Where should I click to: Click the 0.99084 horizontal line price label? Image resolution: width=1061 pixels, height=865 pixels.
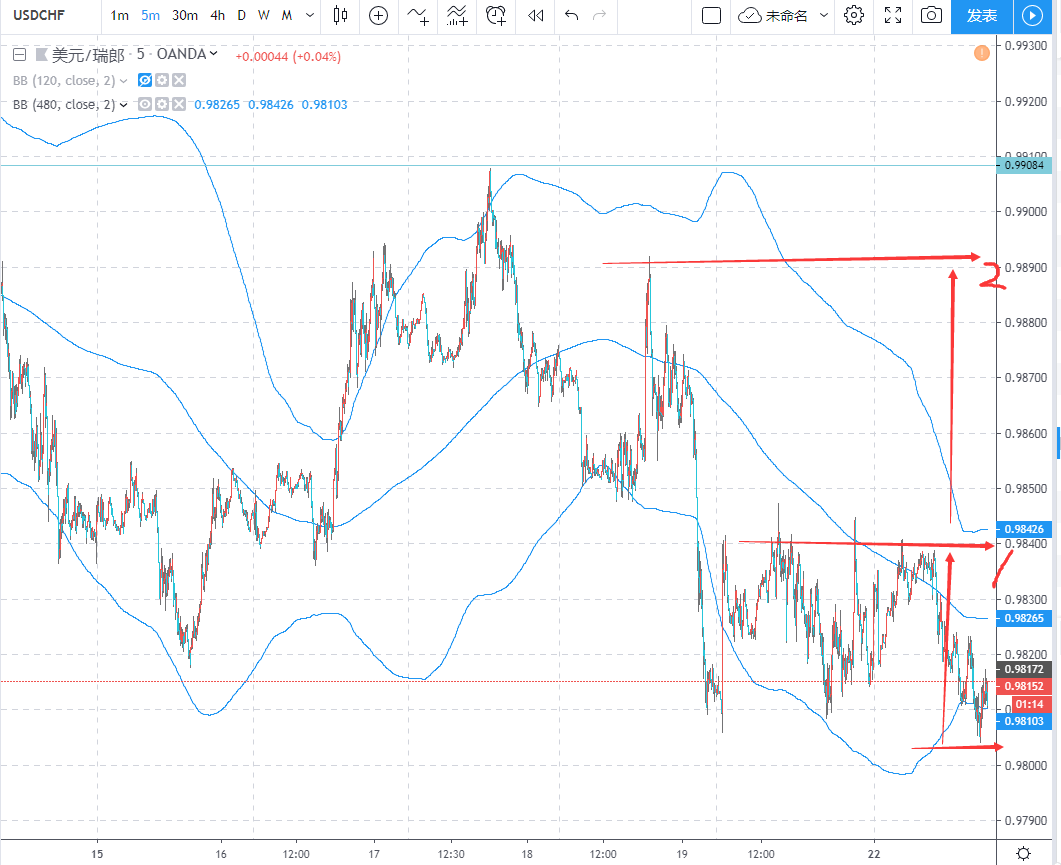pyautogui.click(x=1024, y=165)
